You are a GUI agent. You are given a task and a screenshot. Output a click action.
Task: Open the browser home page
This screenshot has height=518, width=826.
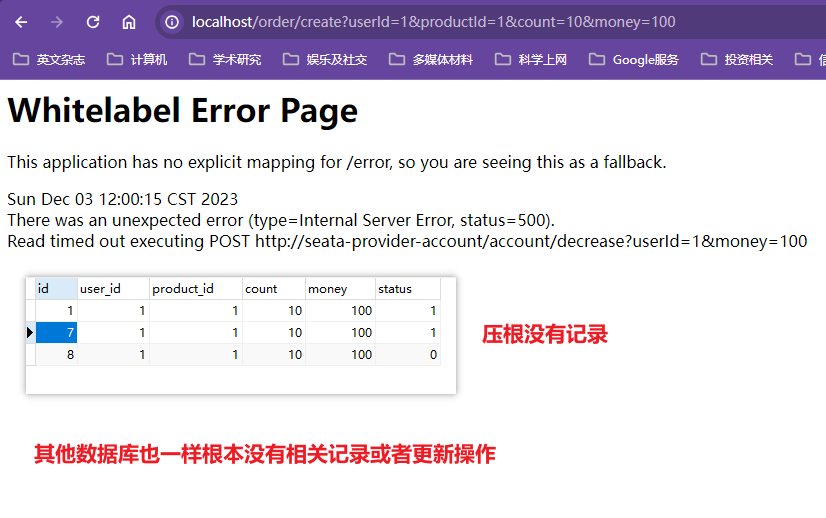point(129,22)
